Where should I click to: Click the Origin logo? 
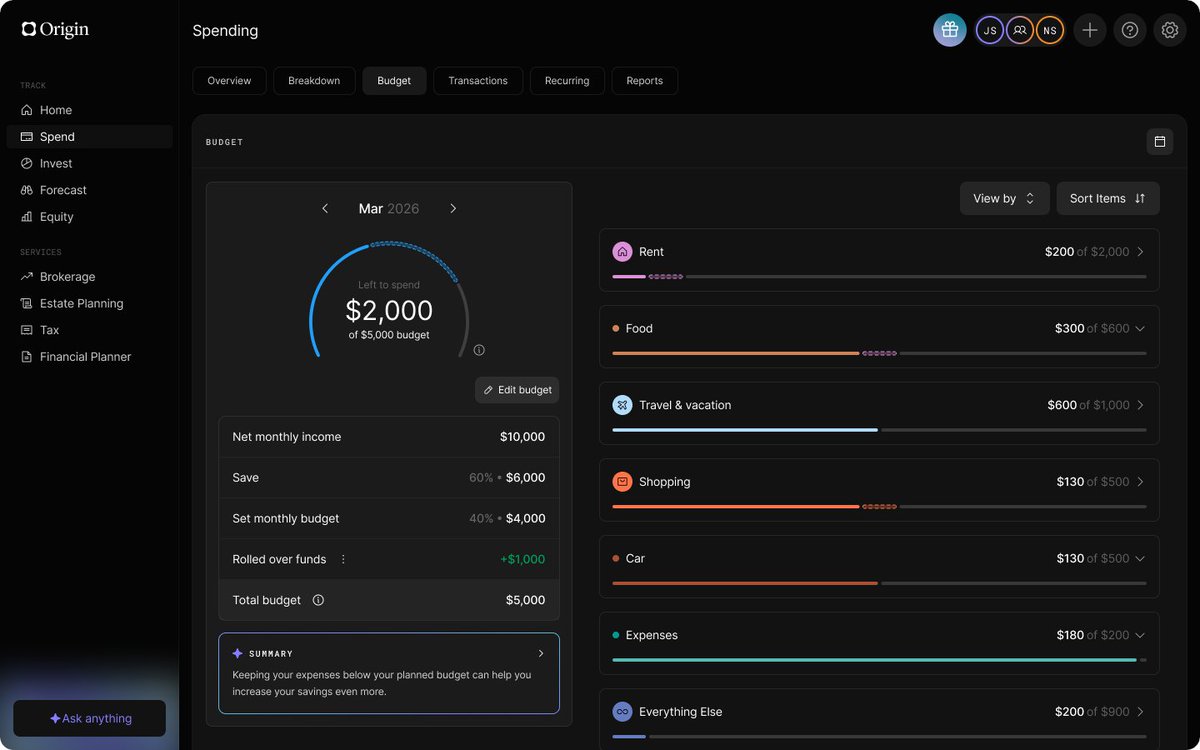(55, 30)
